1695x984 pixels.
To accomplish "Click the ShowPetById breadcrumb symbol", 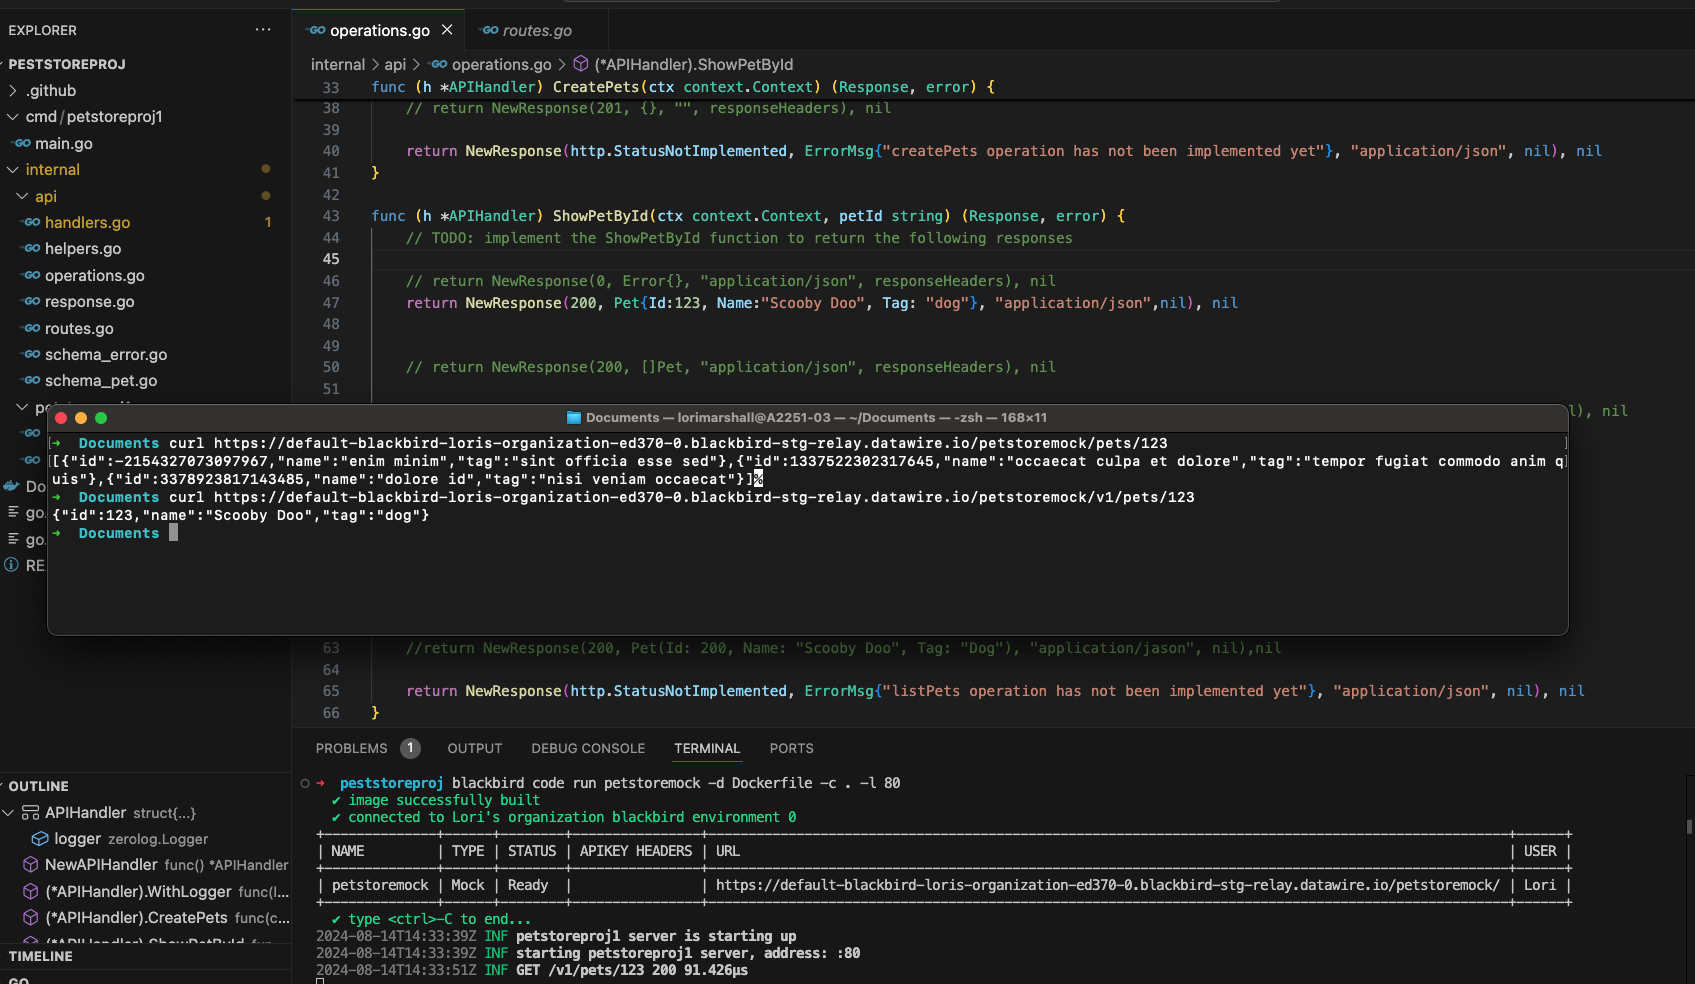I will [692, 65].
